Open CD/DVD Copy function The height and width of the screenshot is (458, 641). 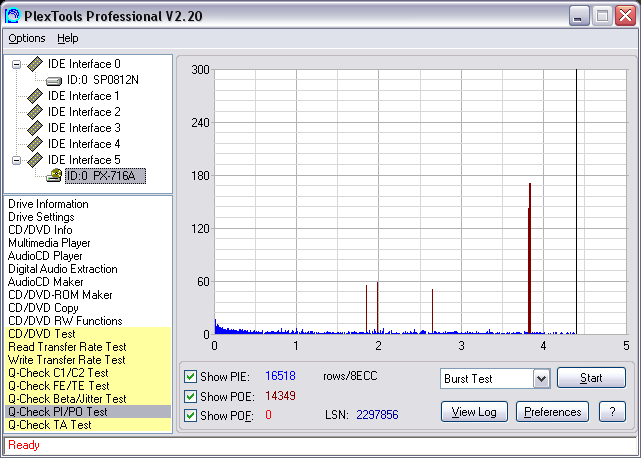pos(43,308)
